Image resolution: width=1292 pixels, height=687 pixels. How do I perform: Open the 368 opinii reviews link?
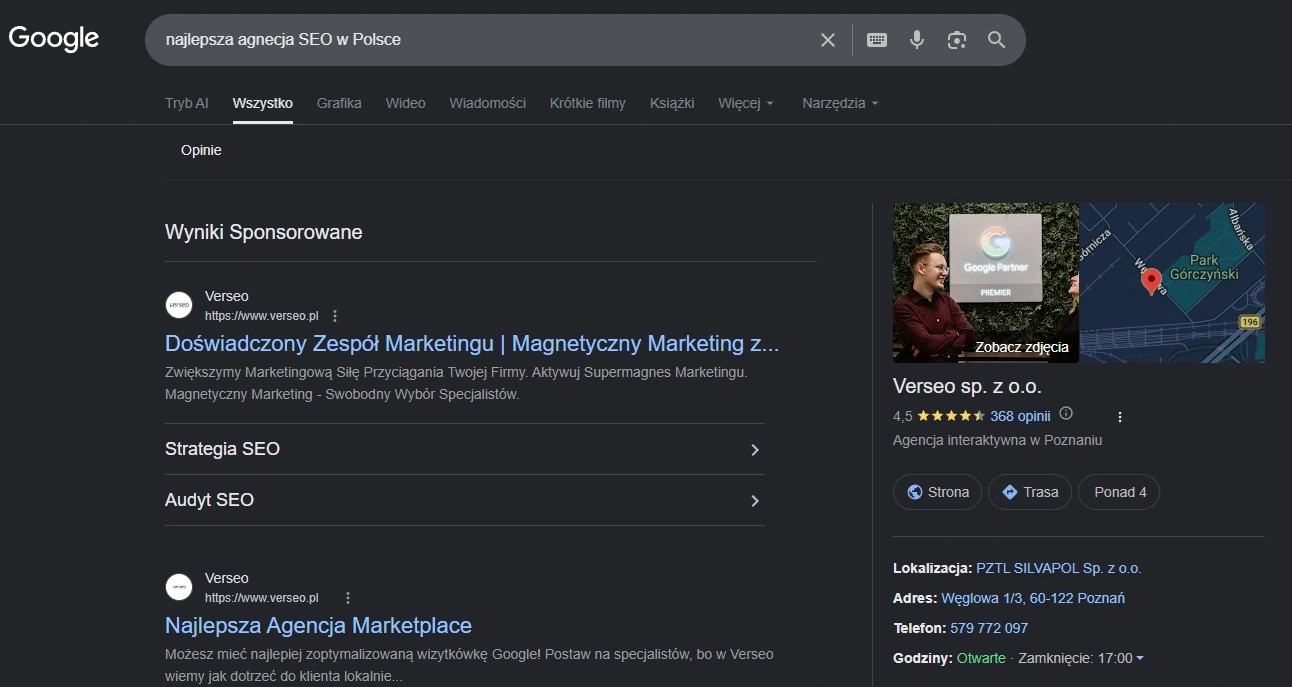(1020, 416)
